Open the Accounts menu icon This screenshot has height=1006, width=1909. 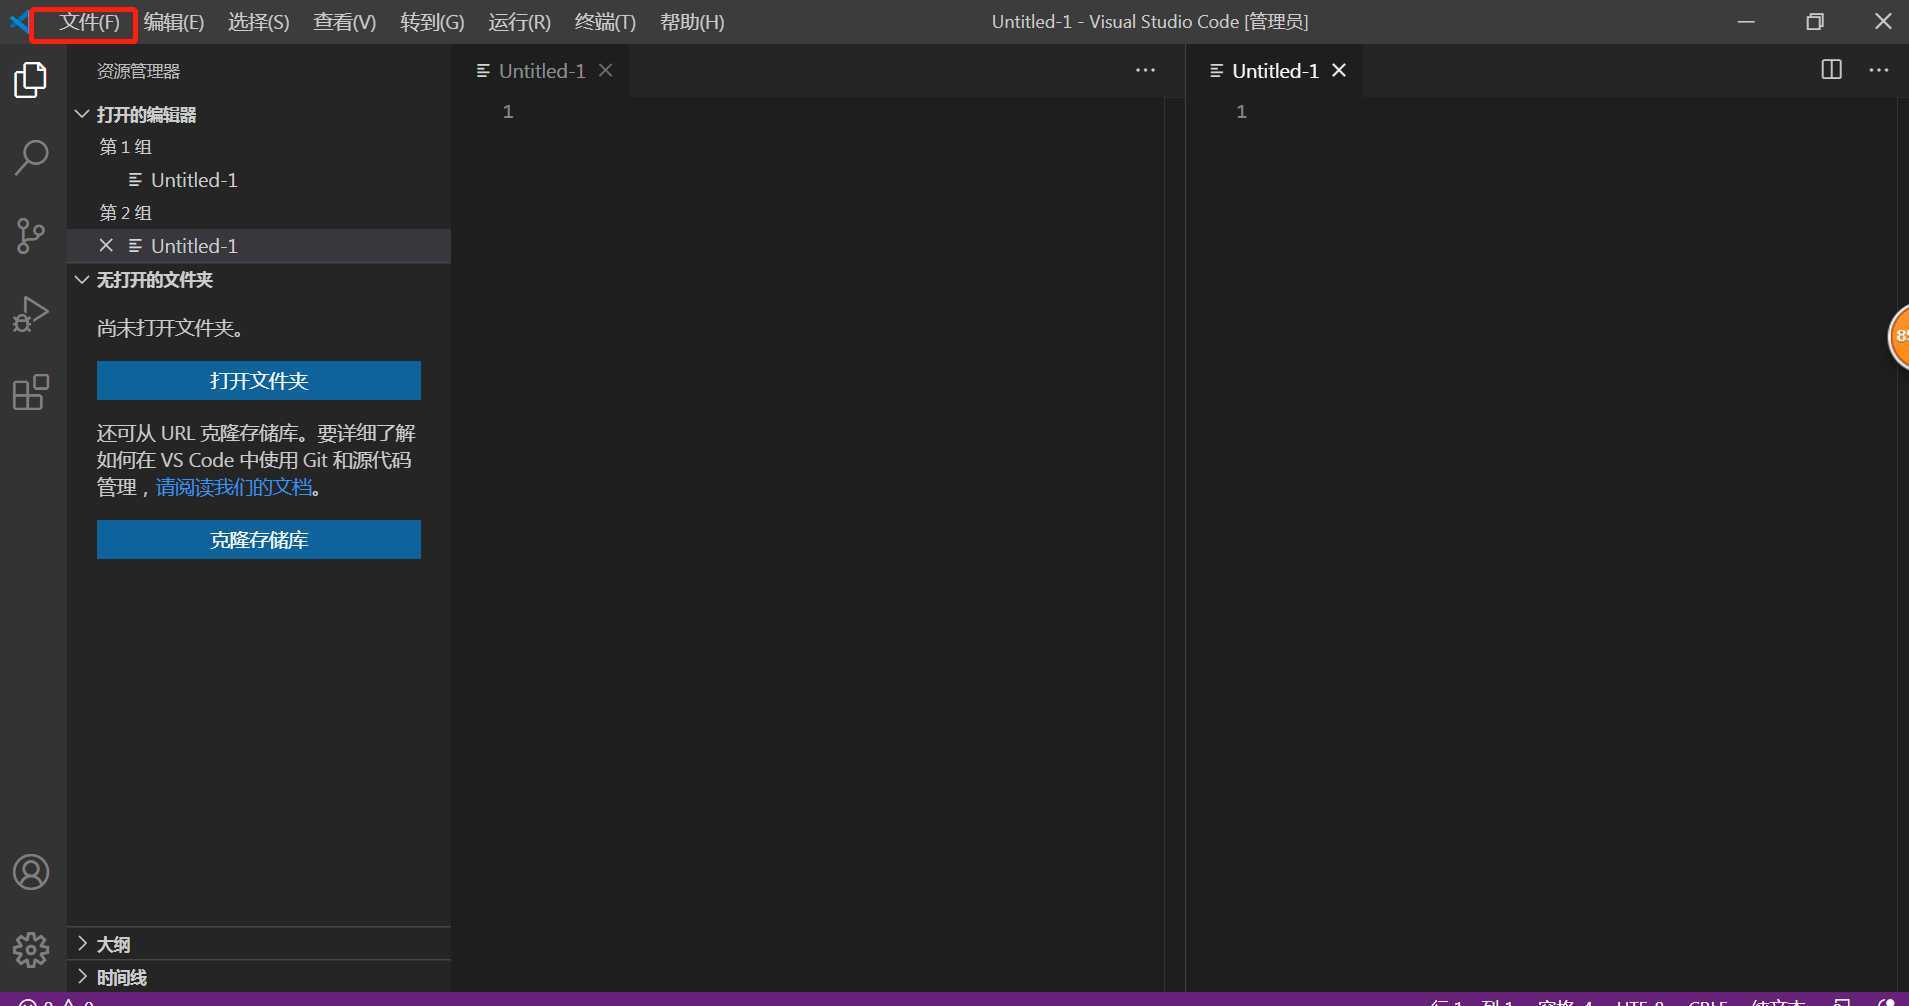coord(31,872)
